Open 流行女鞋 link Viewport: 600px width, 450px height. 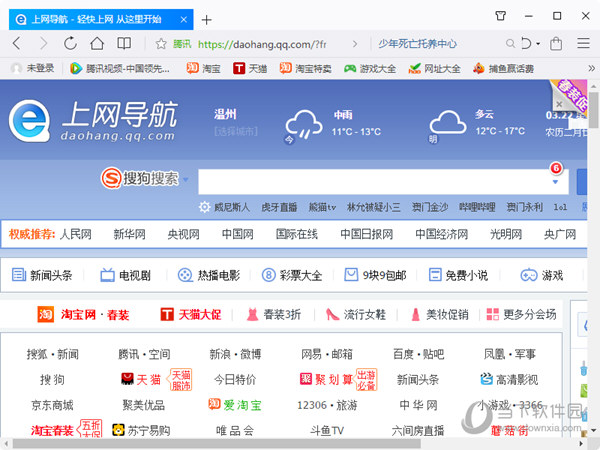pyautogui.click(x=355, y=315)
